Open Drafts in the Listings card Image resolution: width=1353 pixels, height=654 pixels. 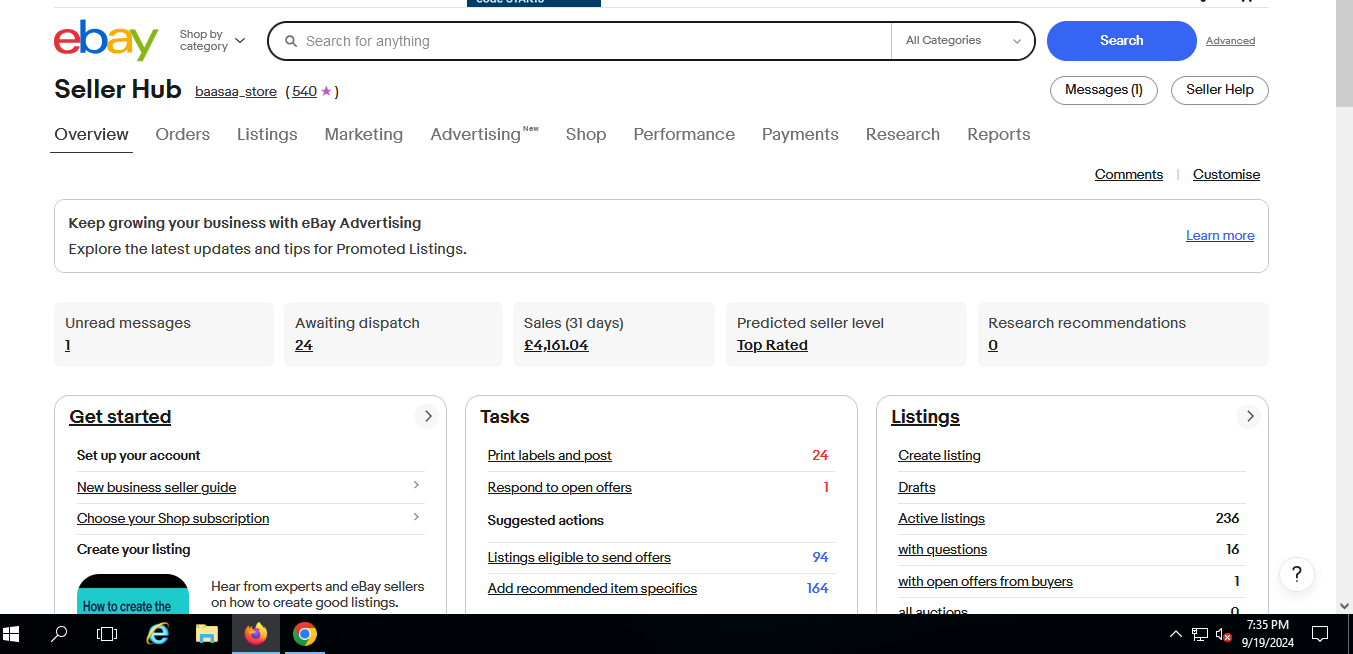click(917, 488)
